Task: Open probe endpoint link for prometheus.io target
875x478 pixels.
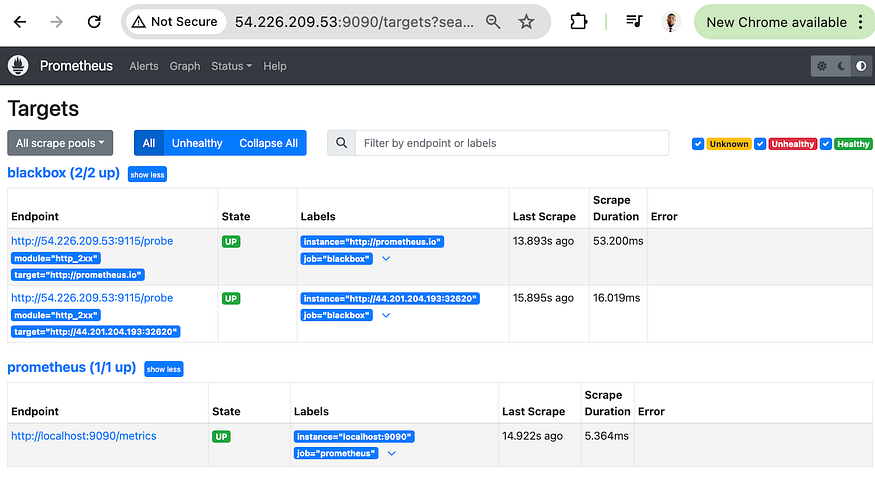Action: (92, 241)
